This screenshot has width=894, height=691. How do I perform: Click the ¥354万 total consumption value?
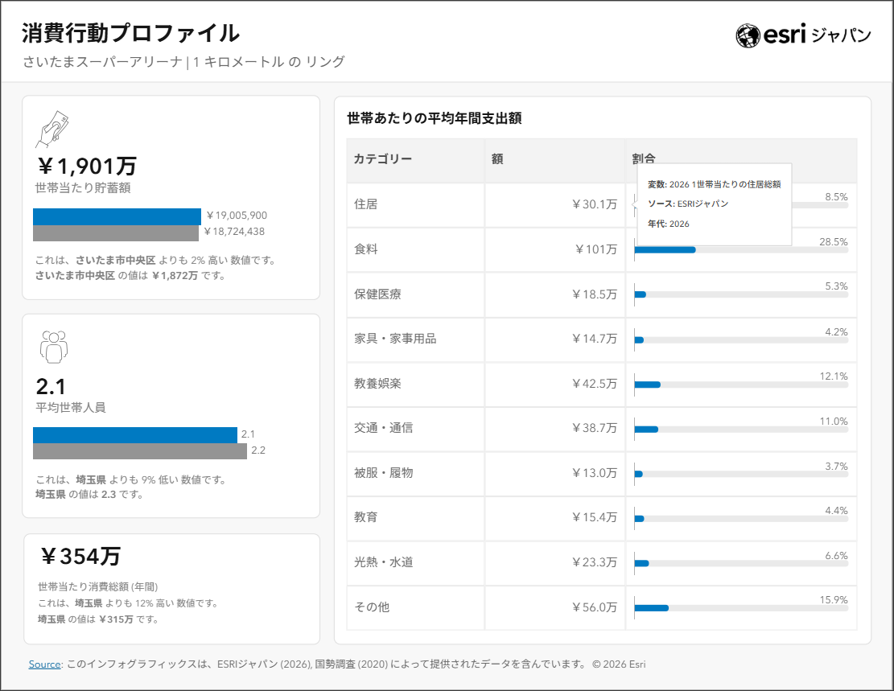click(81, 557)
